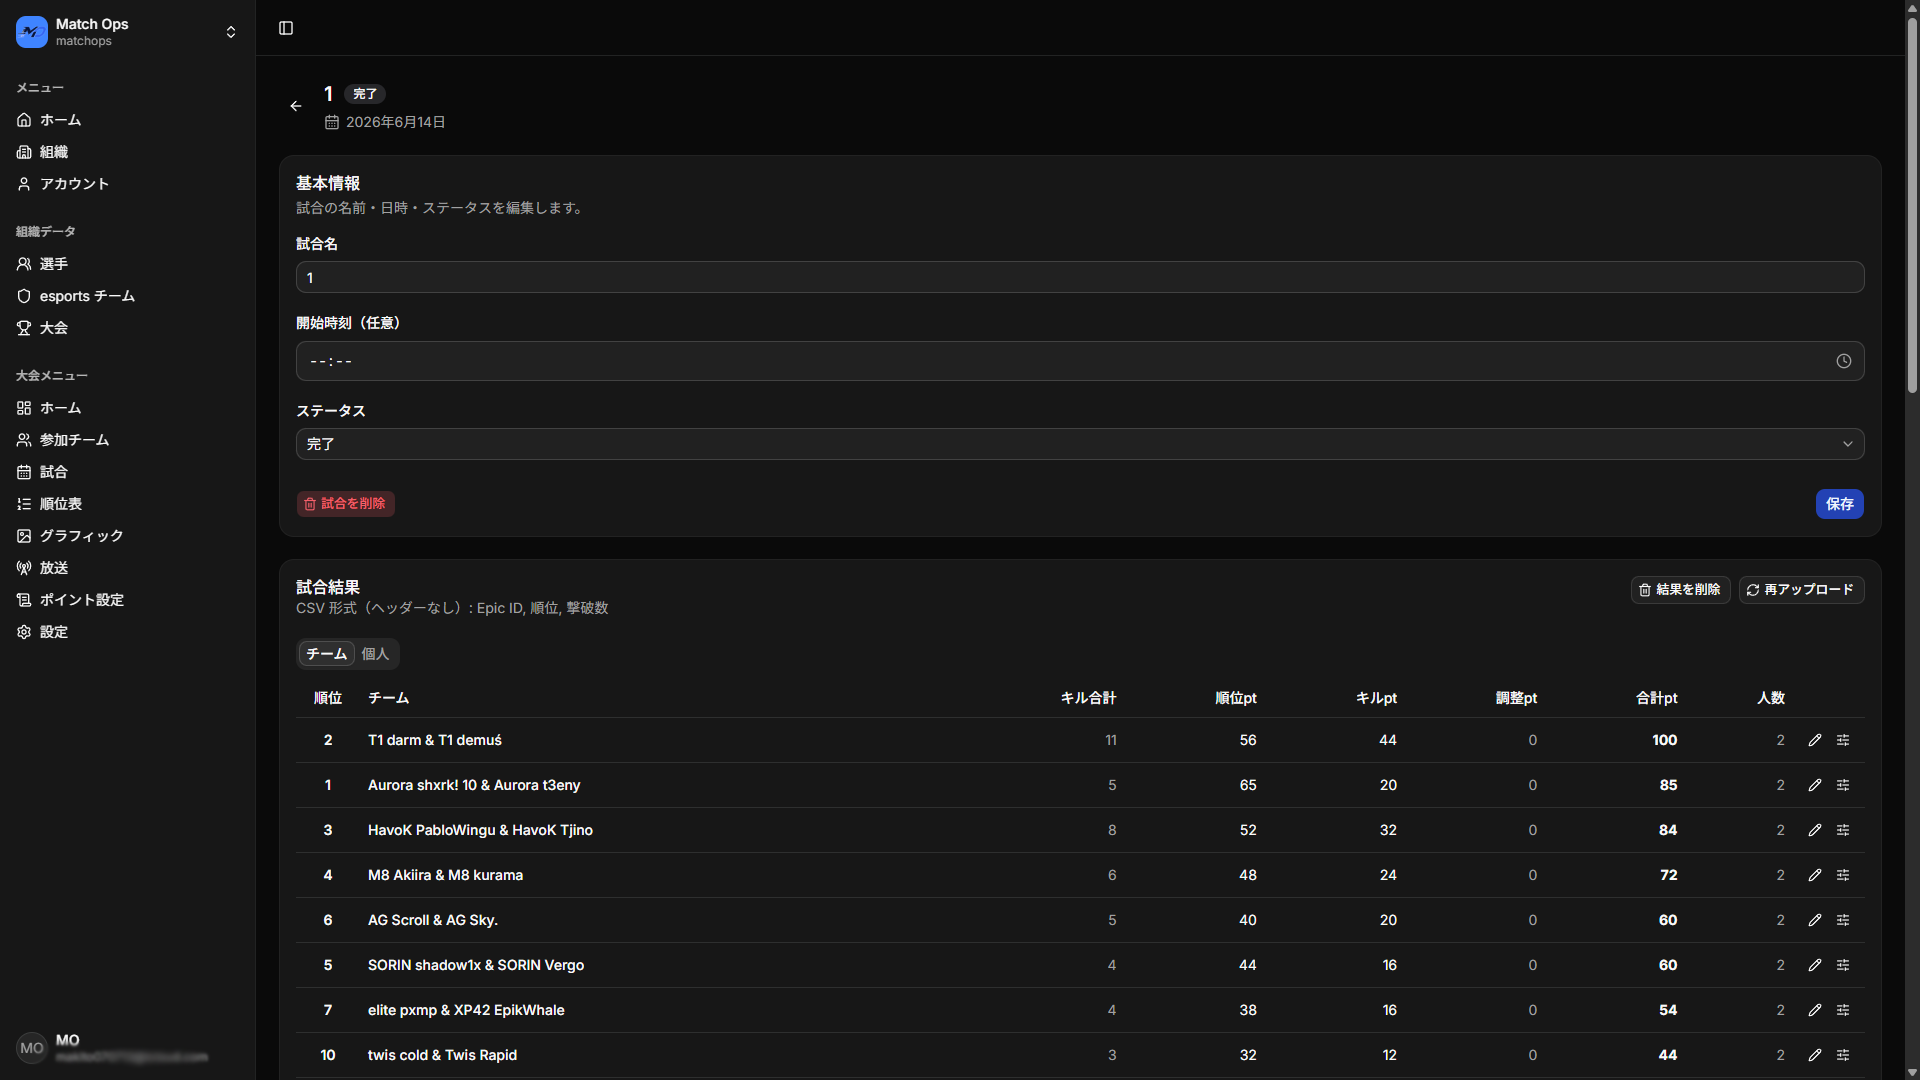Open the ステータス dropdown showing 完了

[1080, 444]
